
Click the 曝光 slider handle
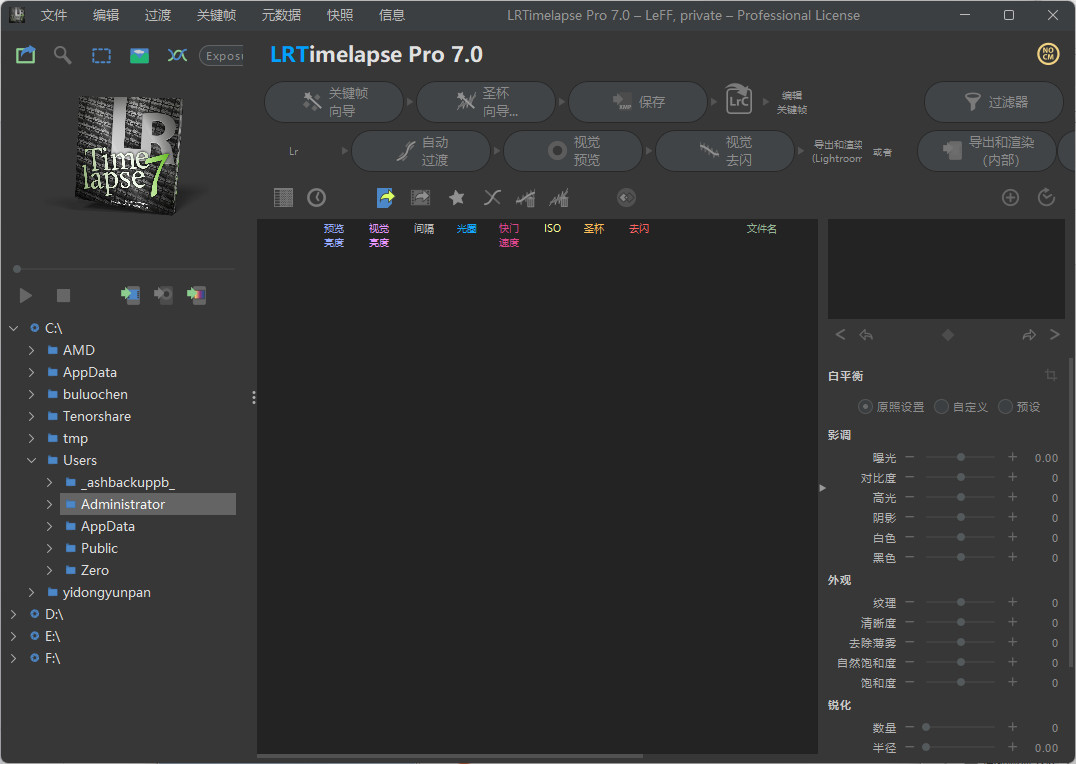(961, 457)
